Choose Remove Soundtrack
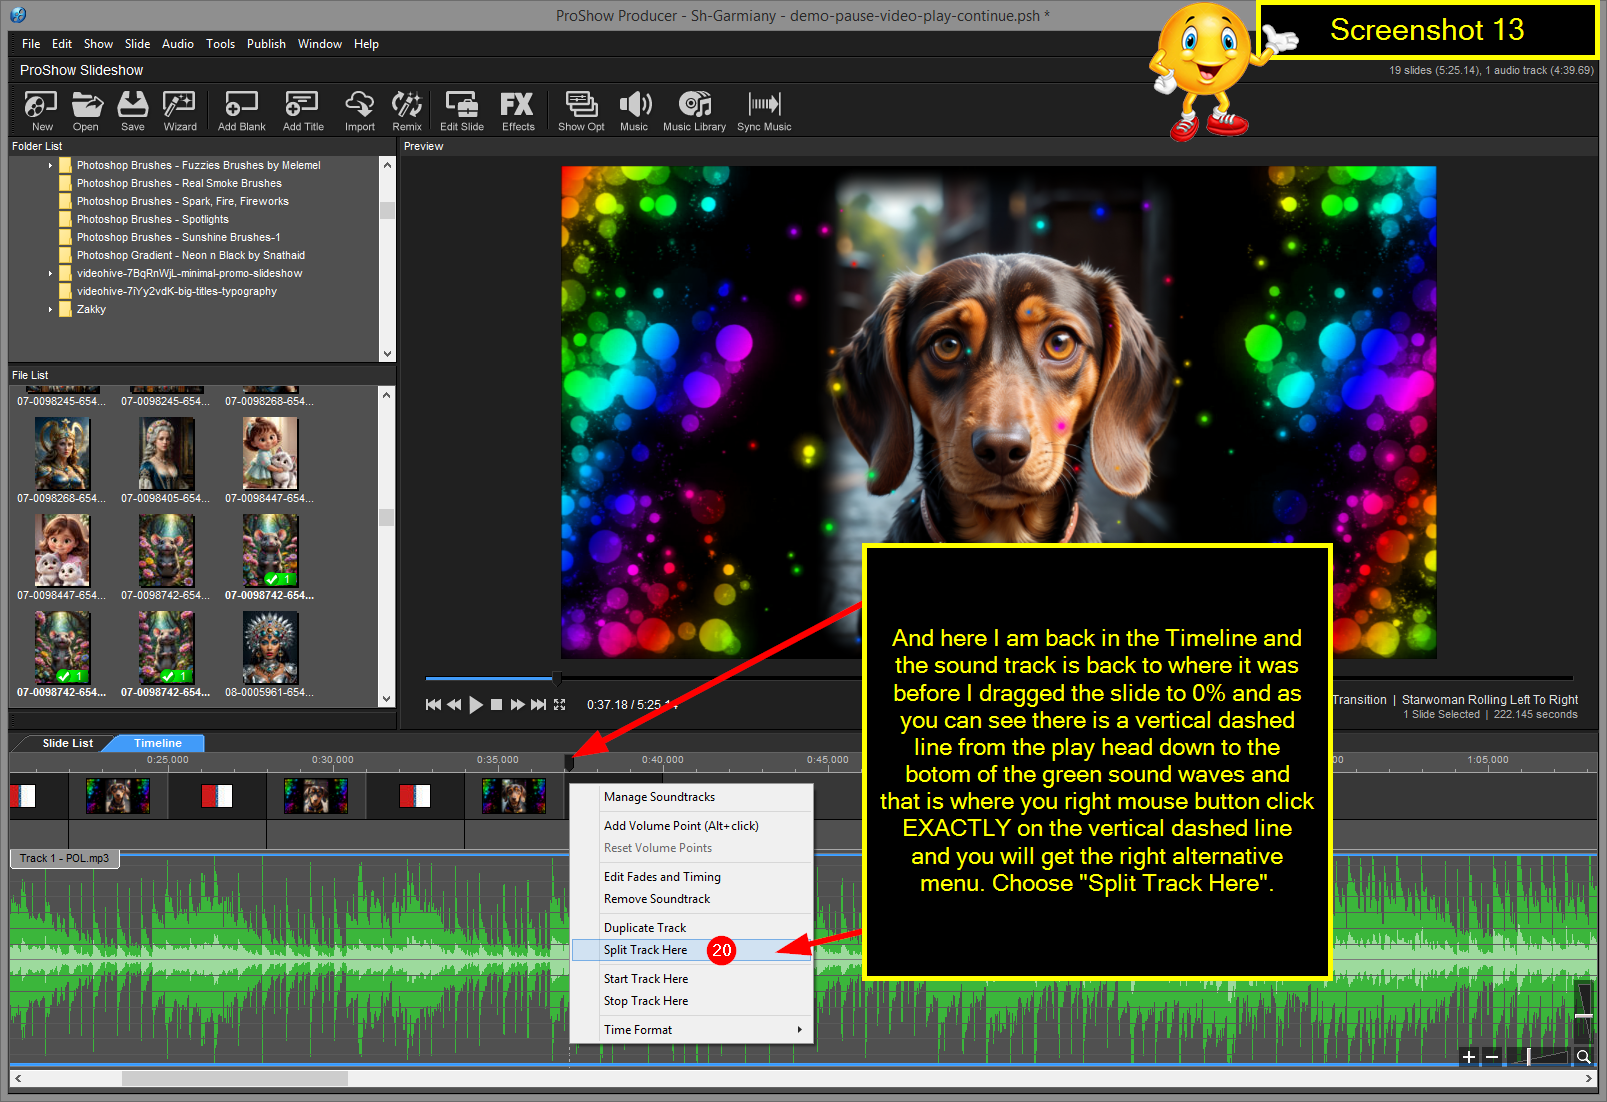The width and height of the screenshot is (1607, 1102). click(692, 899)
